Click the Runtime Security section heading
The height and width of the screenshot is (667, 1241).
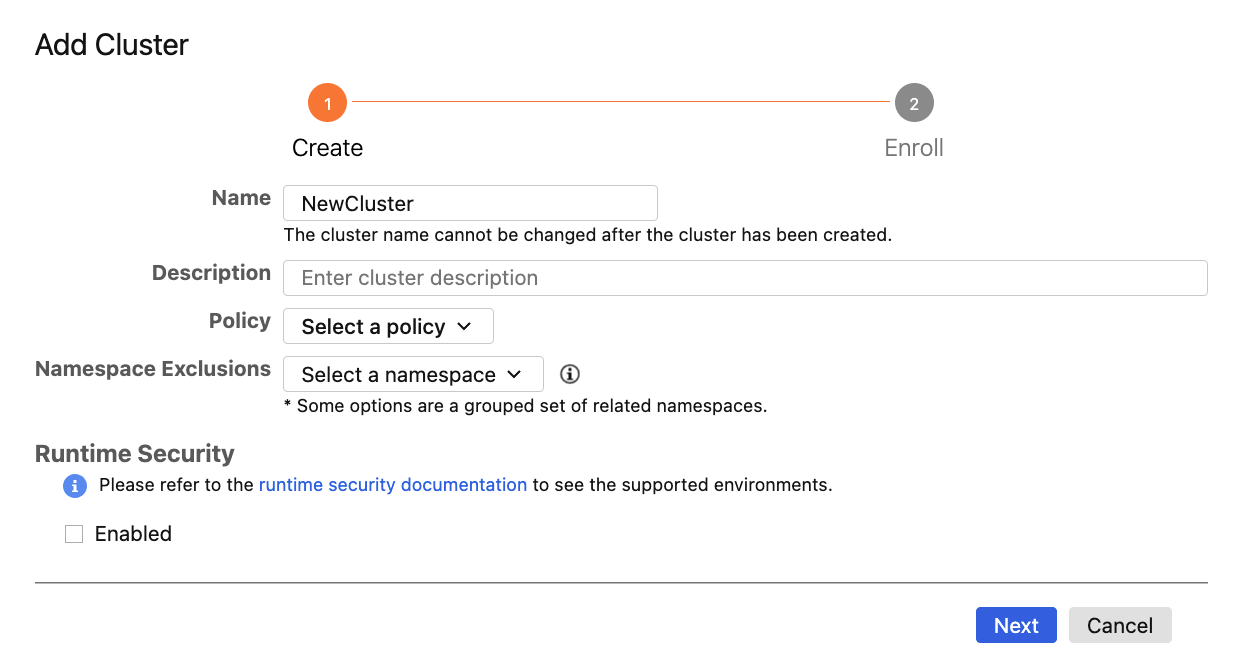tap(135, 454)
